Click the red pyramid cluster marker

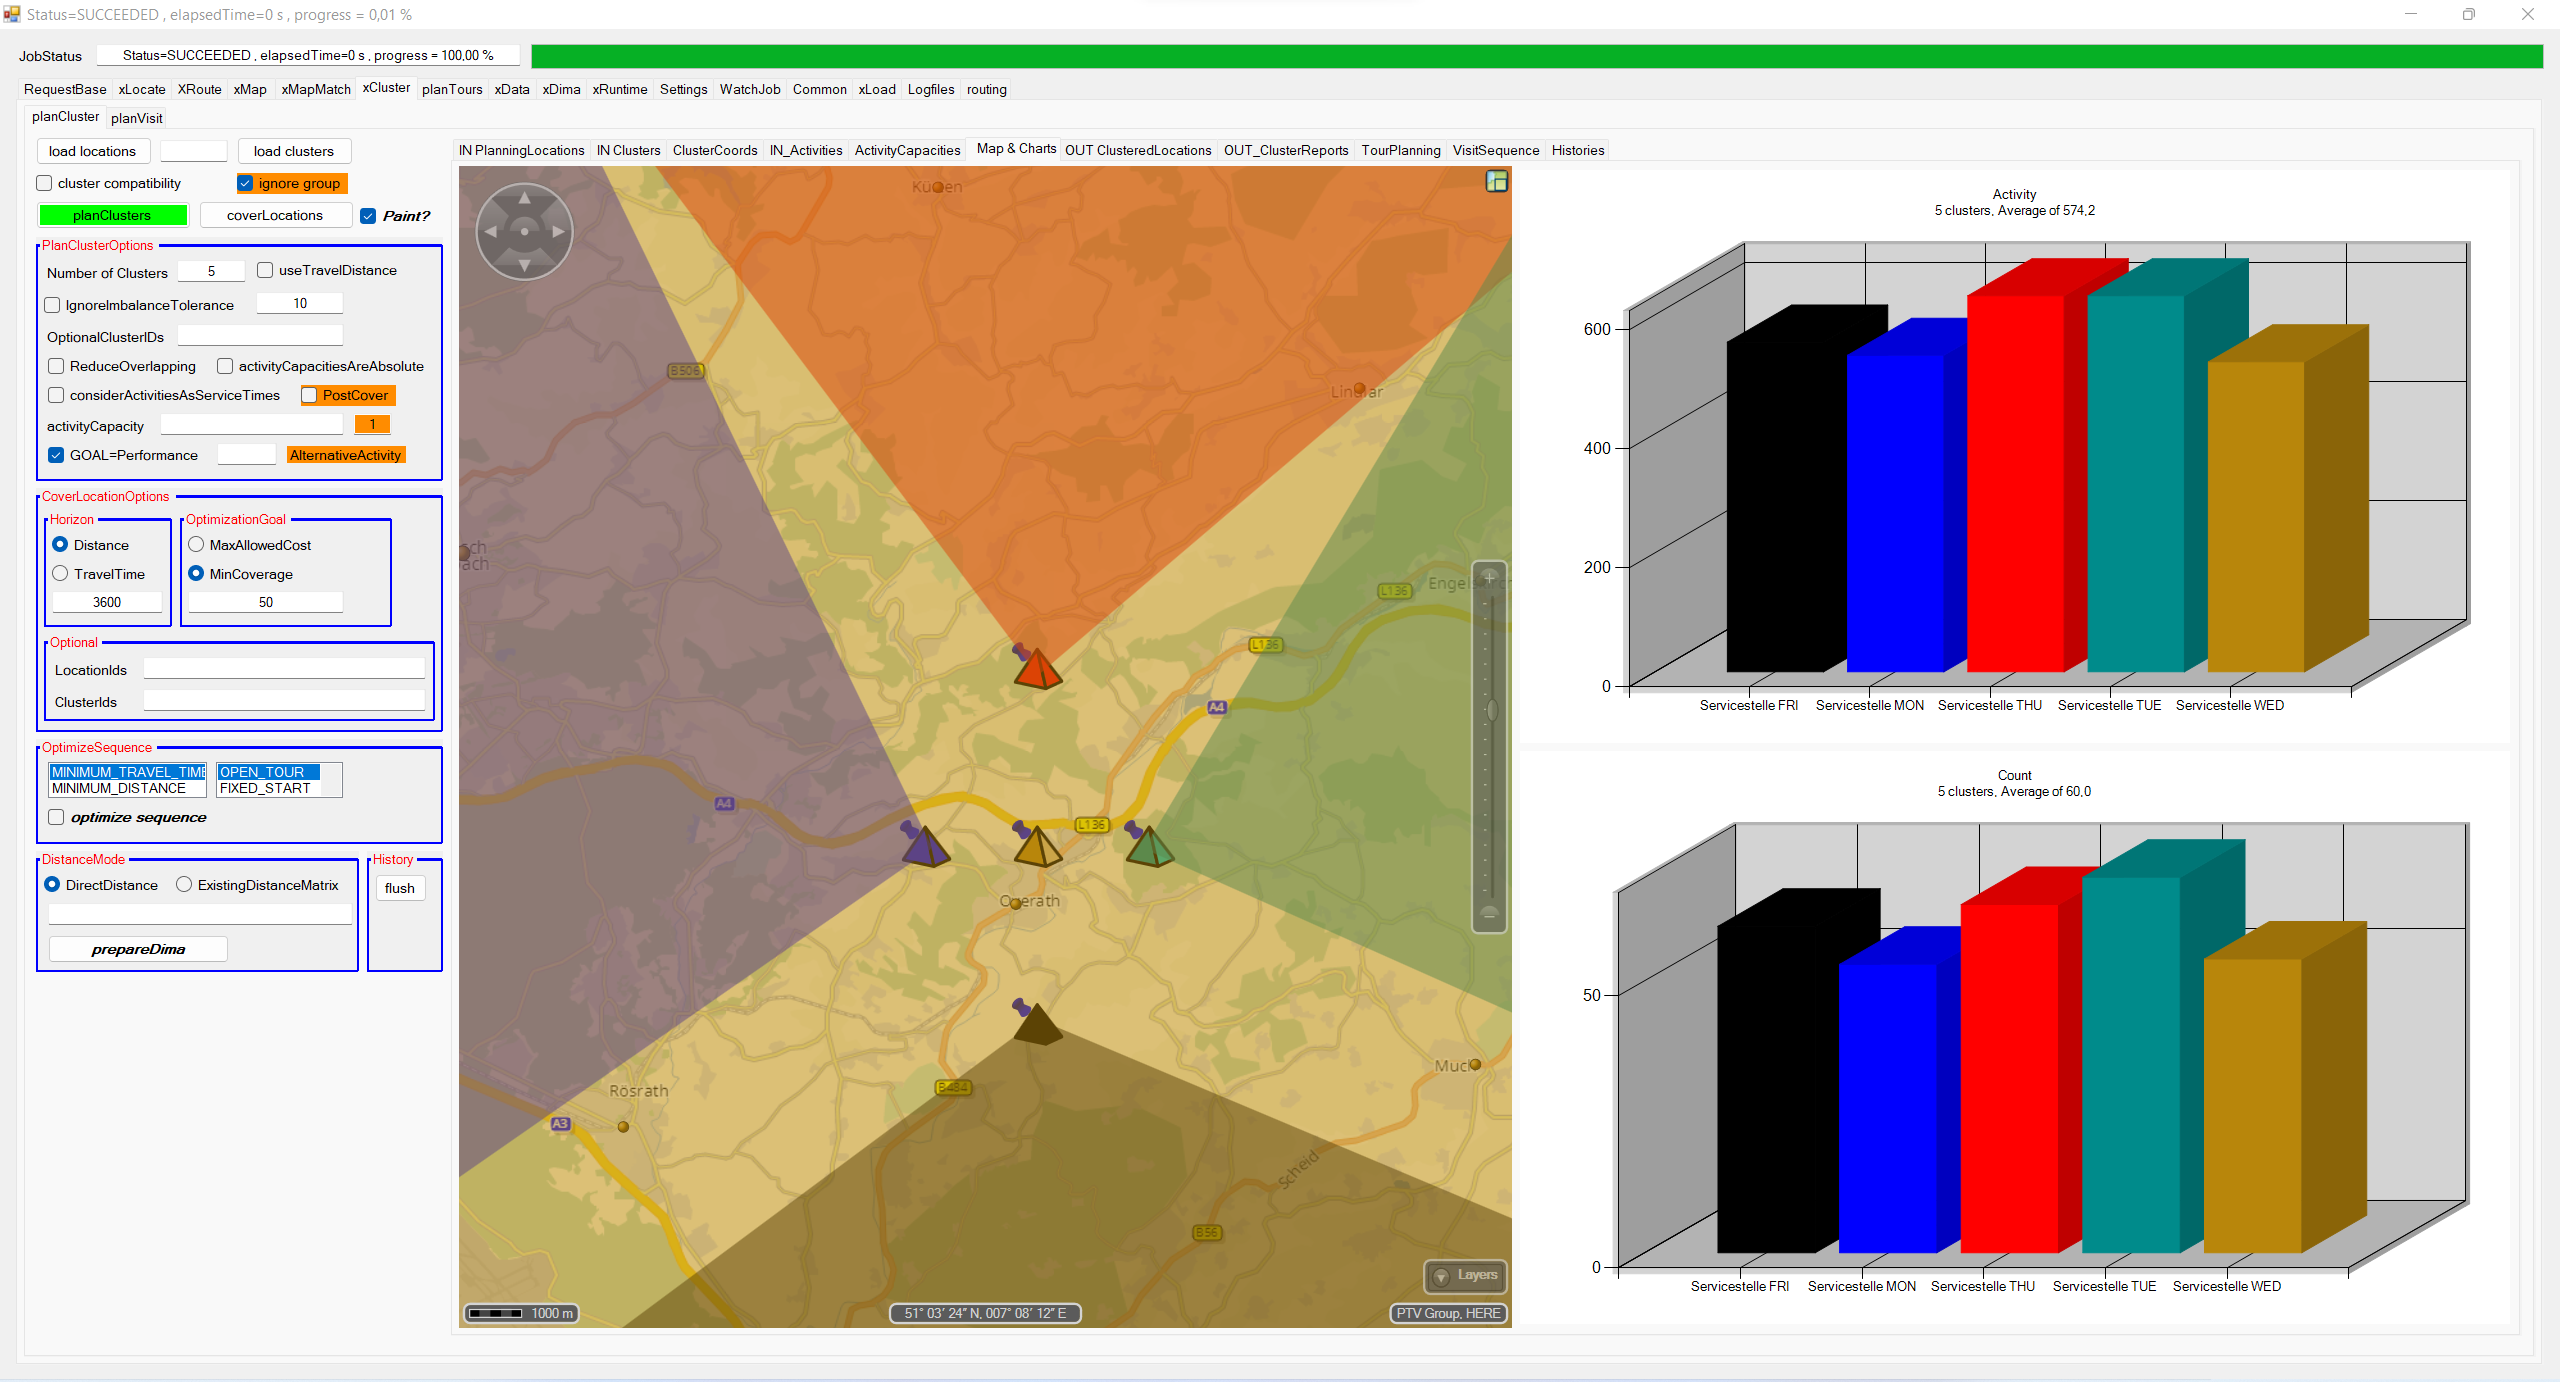(1037, 669)
